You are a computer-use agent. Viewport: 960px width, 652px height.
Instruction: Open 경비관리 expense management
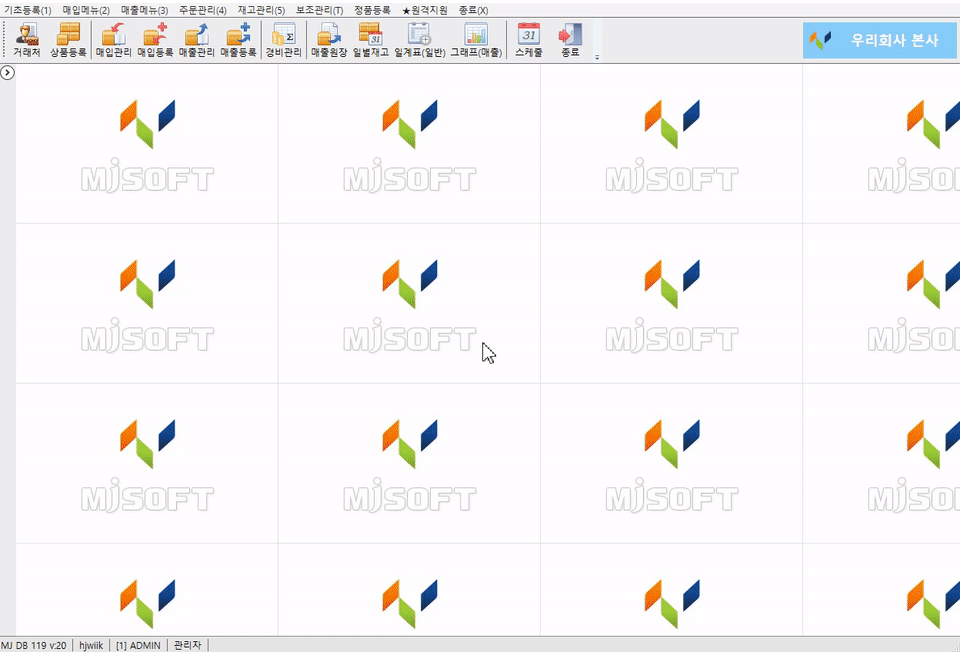(283, 40)
